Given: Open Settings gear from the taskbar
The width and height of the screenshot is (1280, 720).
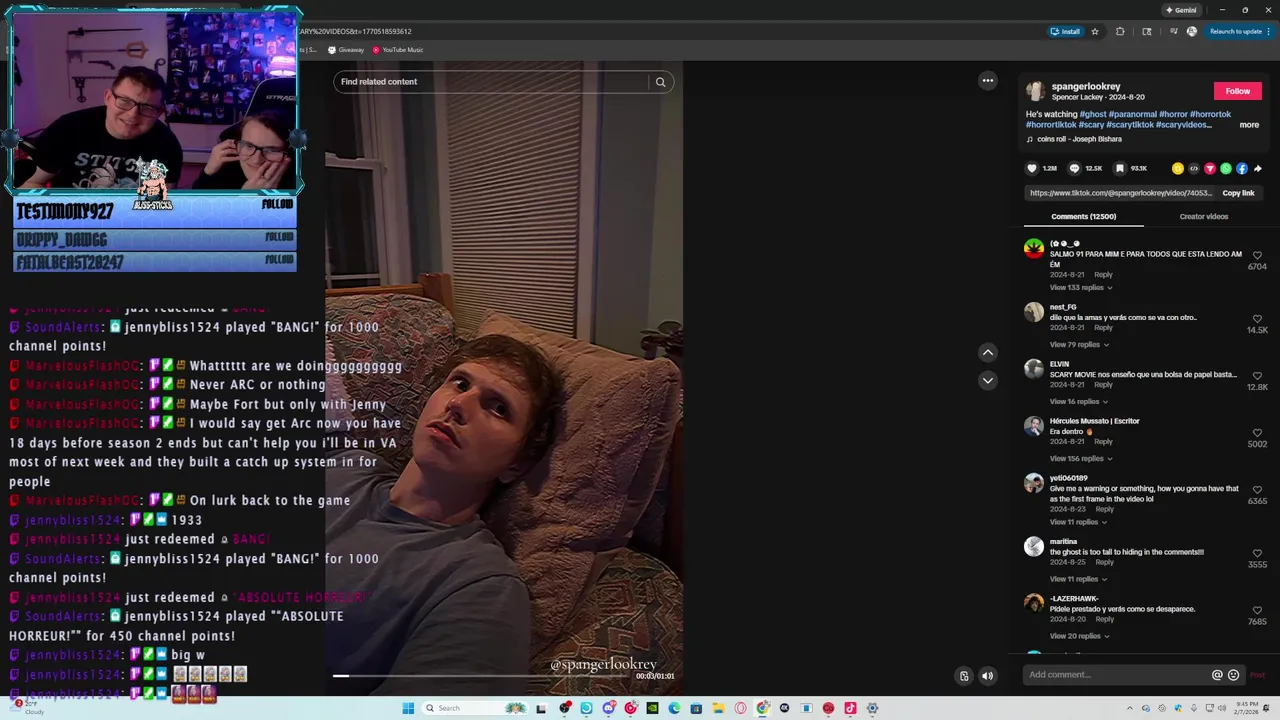Looking at the screenshot, I should (872, 708).
